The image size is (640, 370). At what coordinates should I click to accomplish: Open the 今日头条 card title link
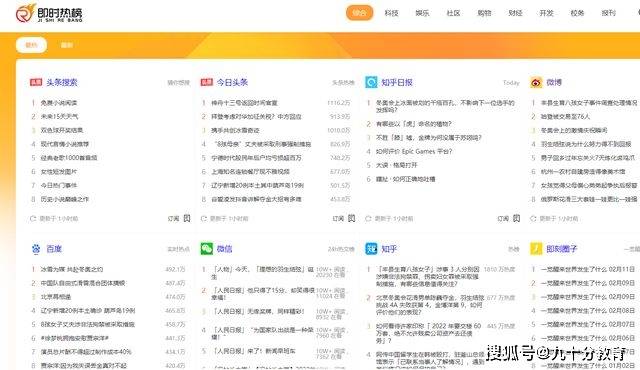(232, 82)
